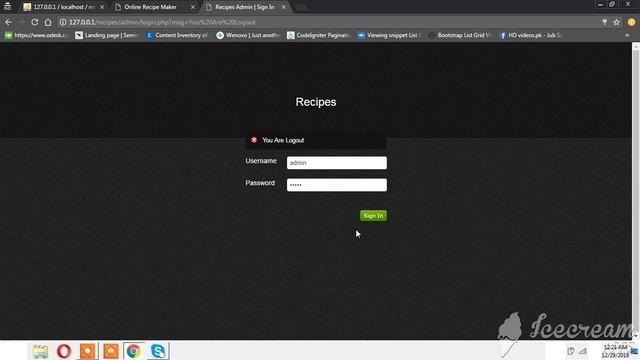Select the Recipes Admin | Sign In tab

(x=245, y=7)
